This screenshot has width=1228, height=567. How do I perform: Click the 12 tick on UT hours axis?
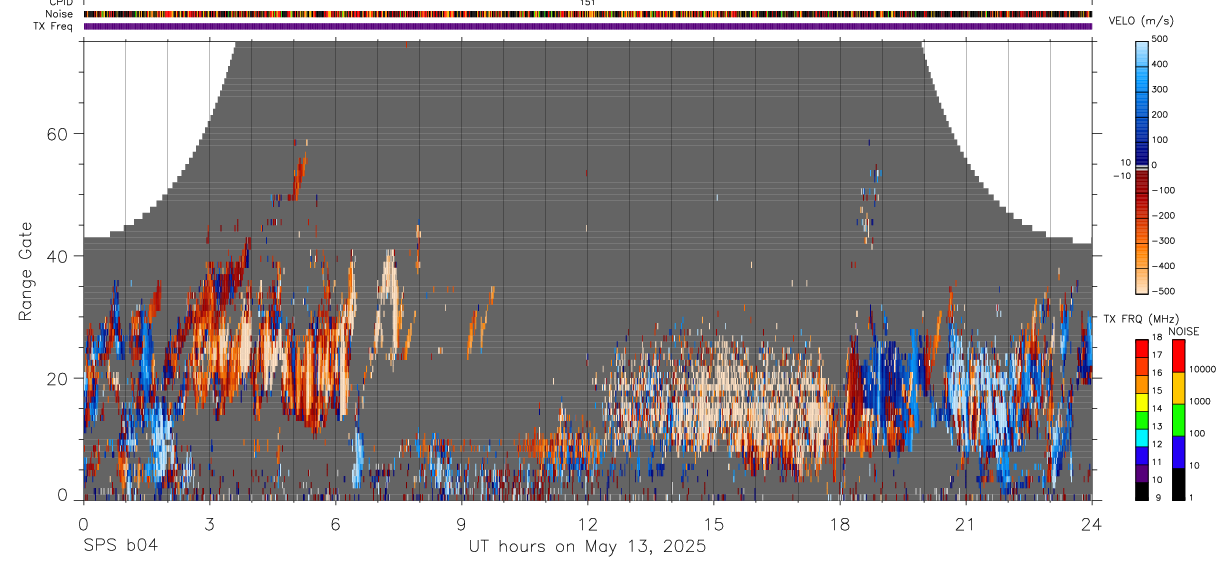(587, 524)
